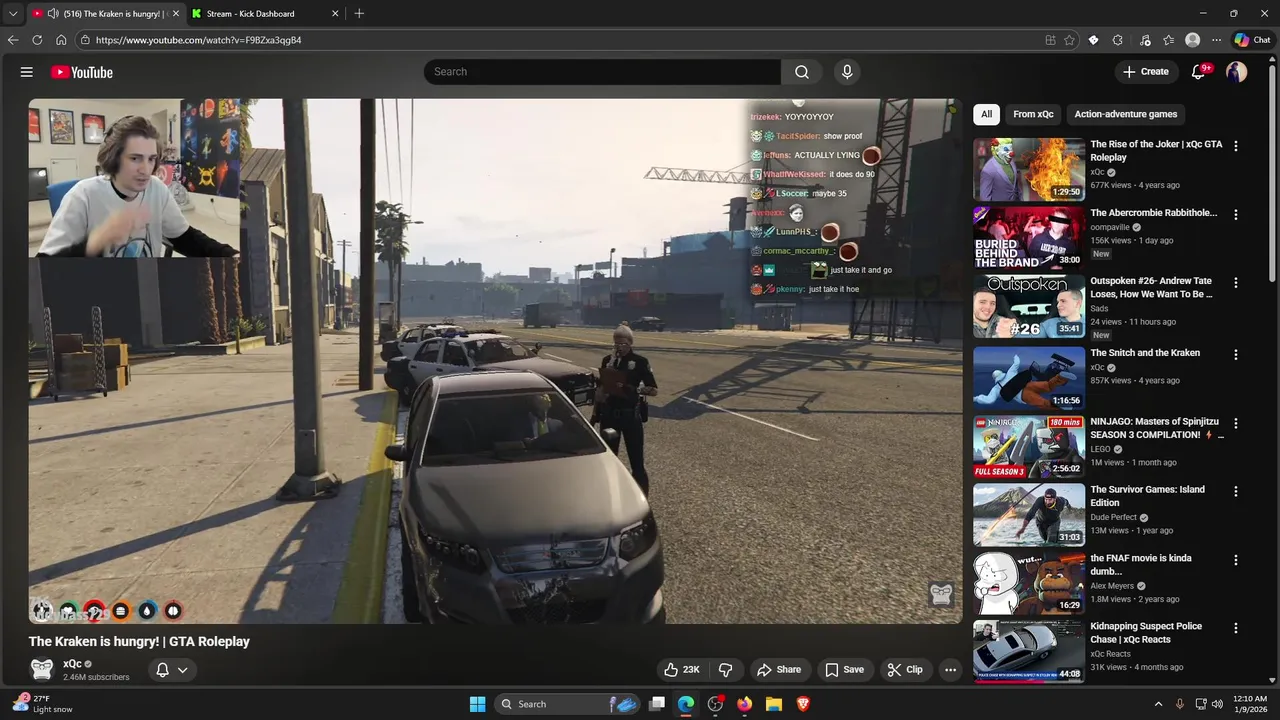This screenshot has height=720, width=1280.
Task: Share the video with the Share button
Action: click(779, 670)
